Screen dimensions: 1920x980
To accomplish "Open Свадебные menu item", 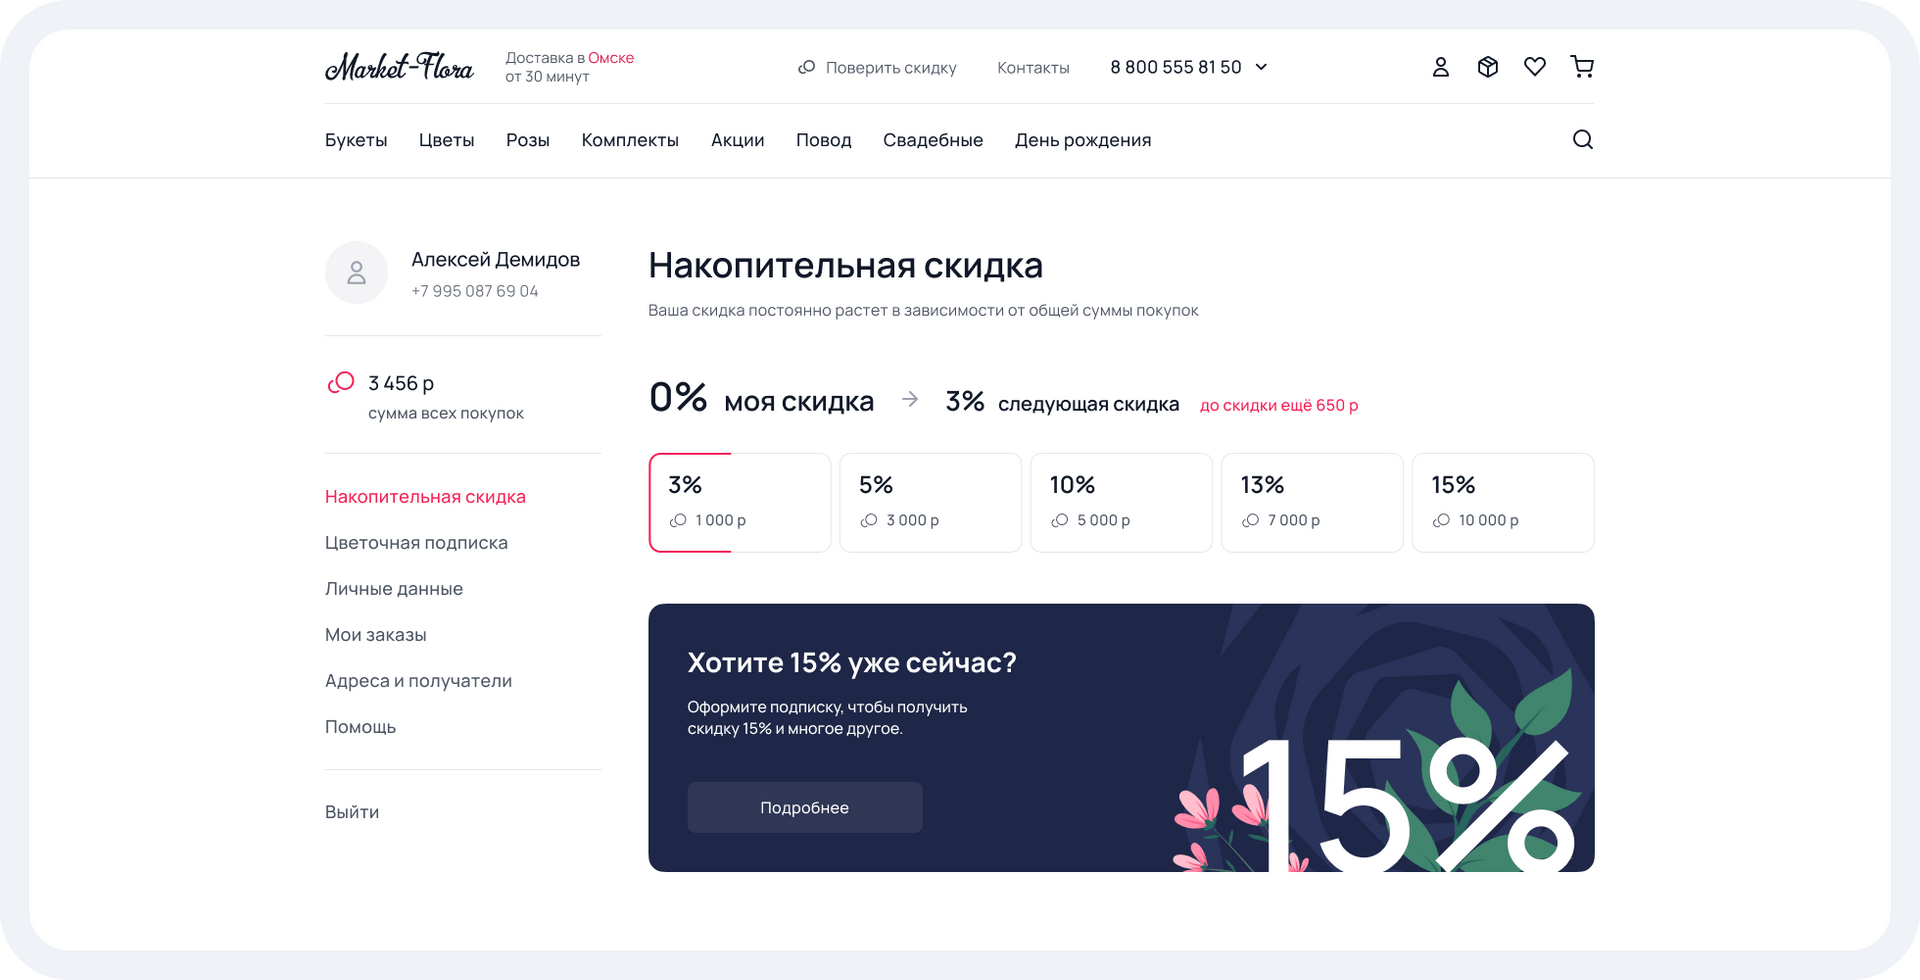I will (x=933, y=140).
